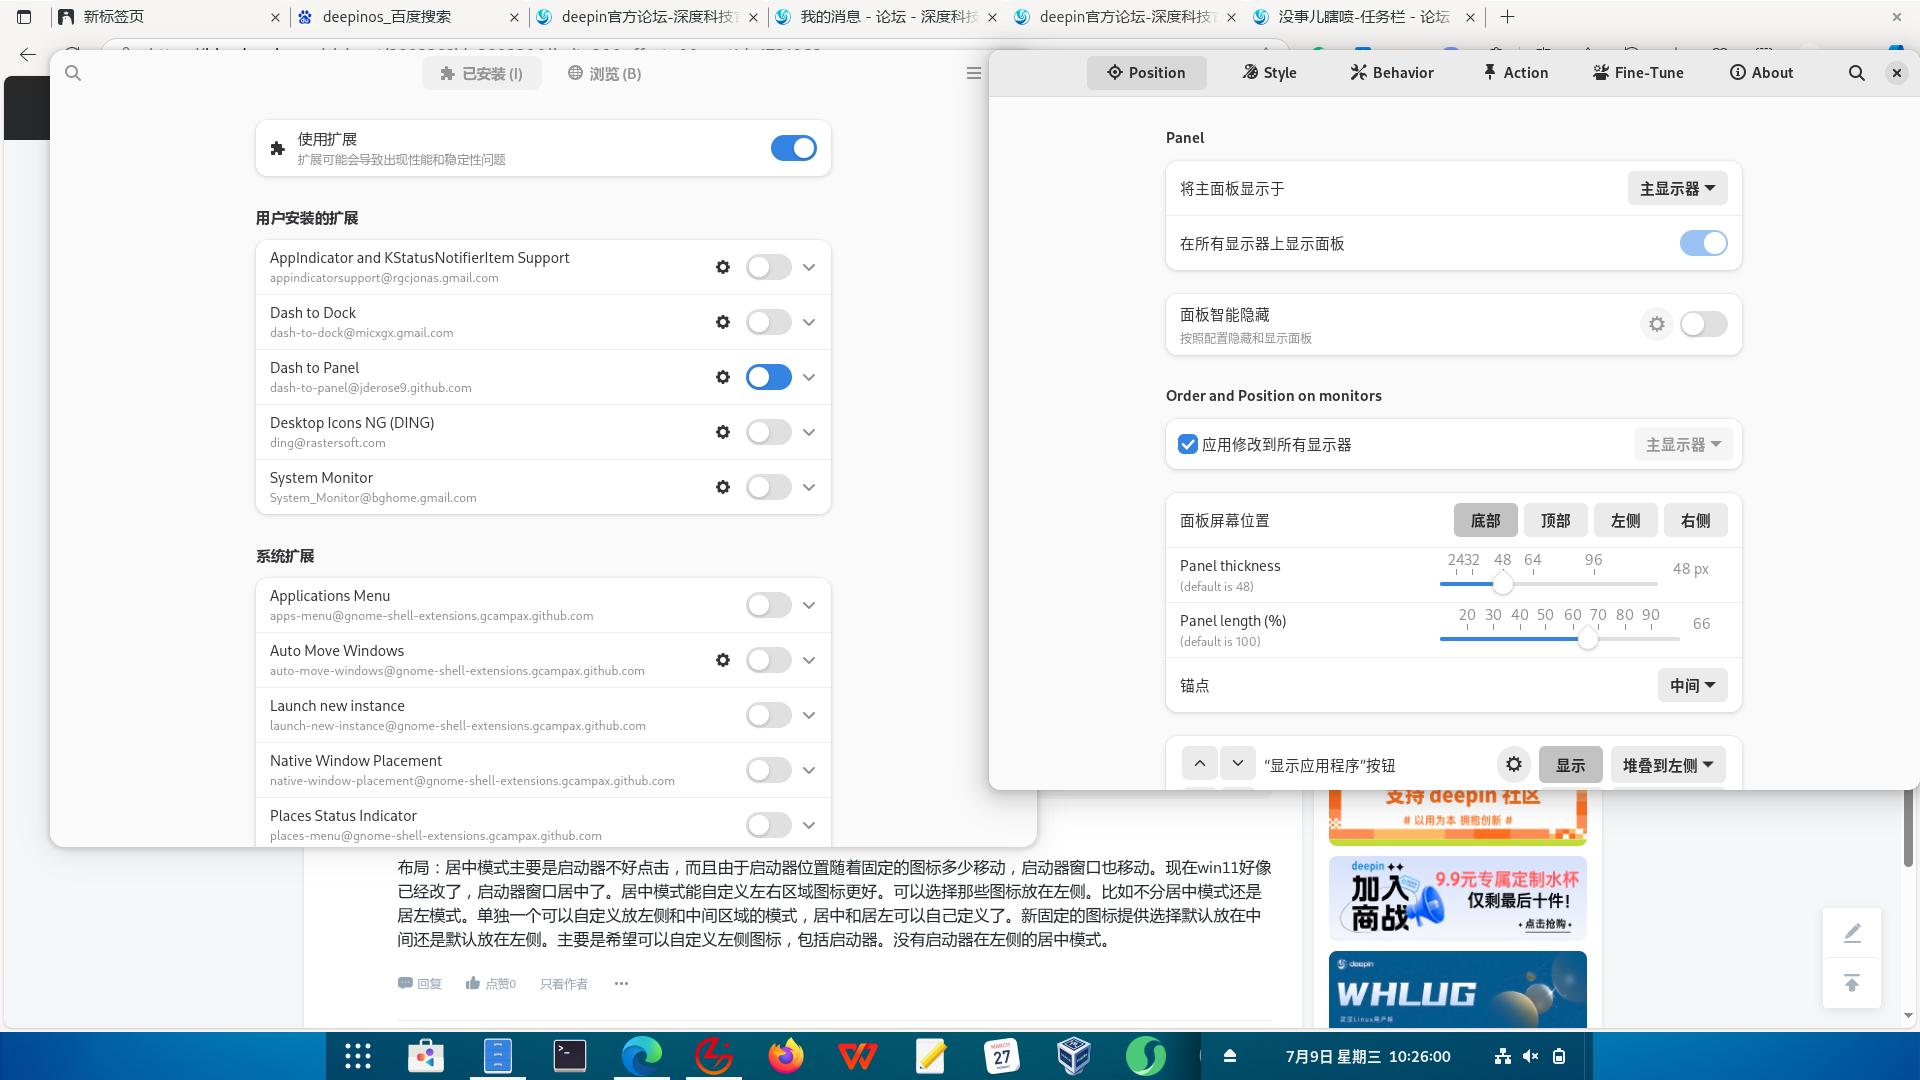Open settings gear for Auto Move Windows

tap(723, 660)
